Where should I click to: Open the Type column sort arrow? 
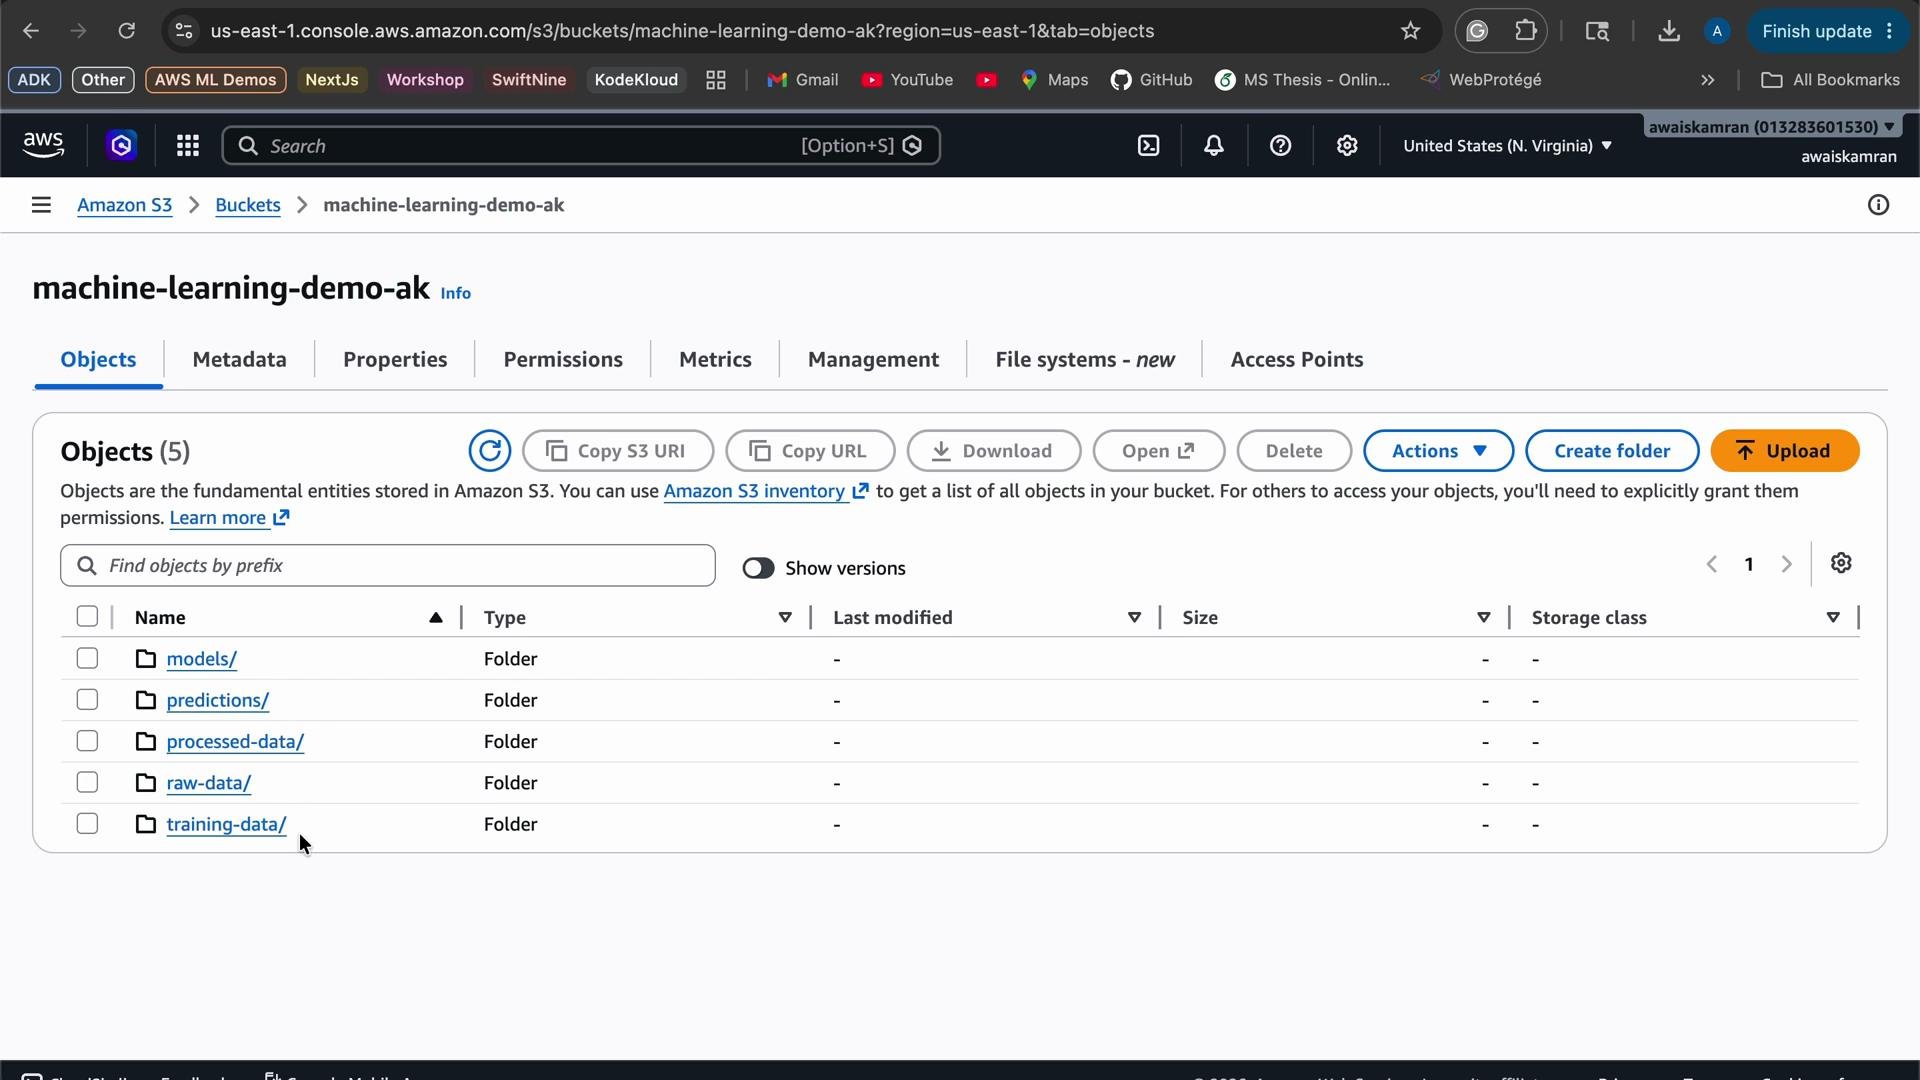pos(785,617)
